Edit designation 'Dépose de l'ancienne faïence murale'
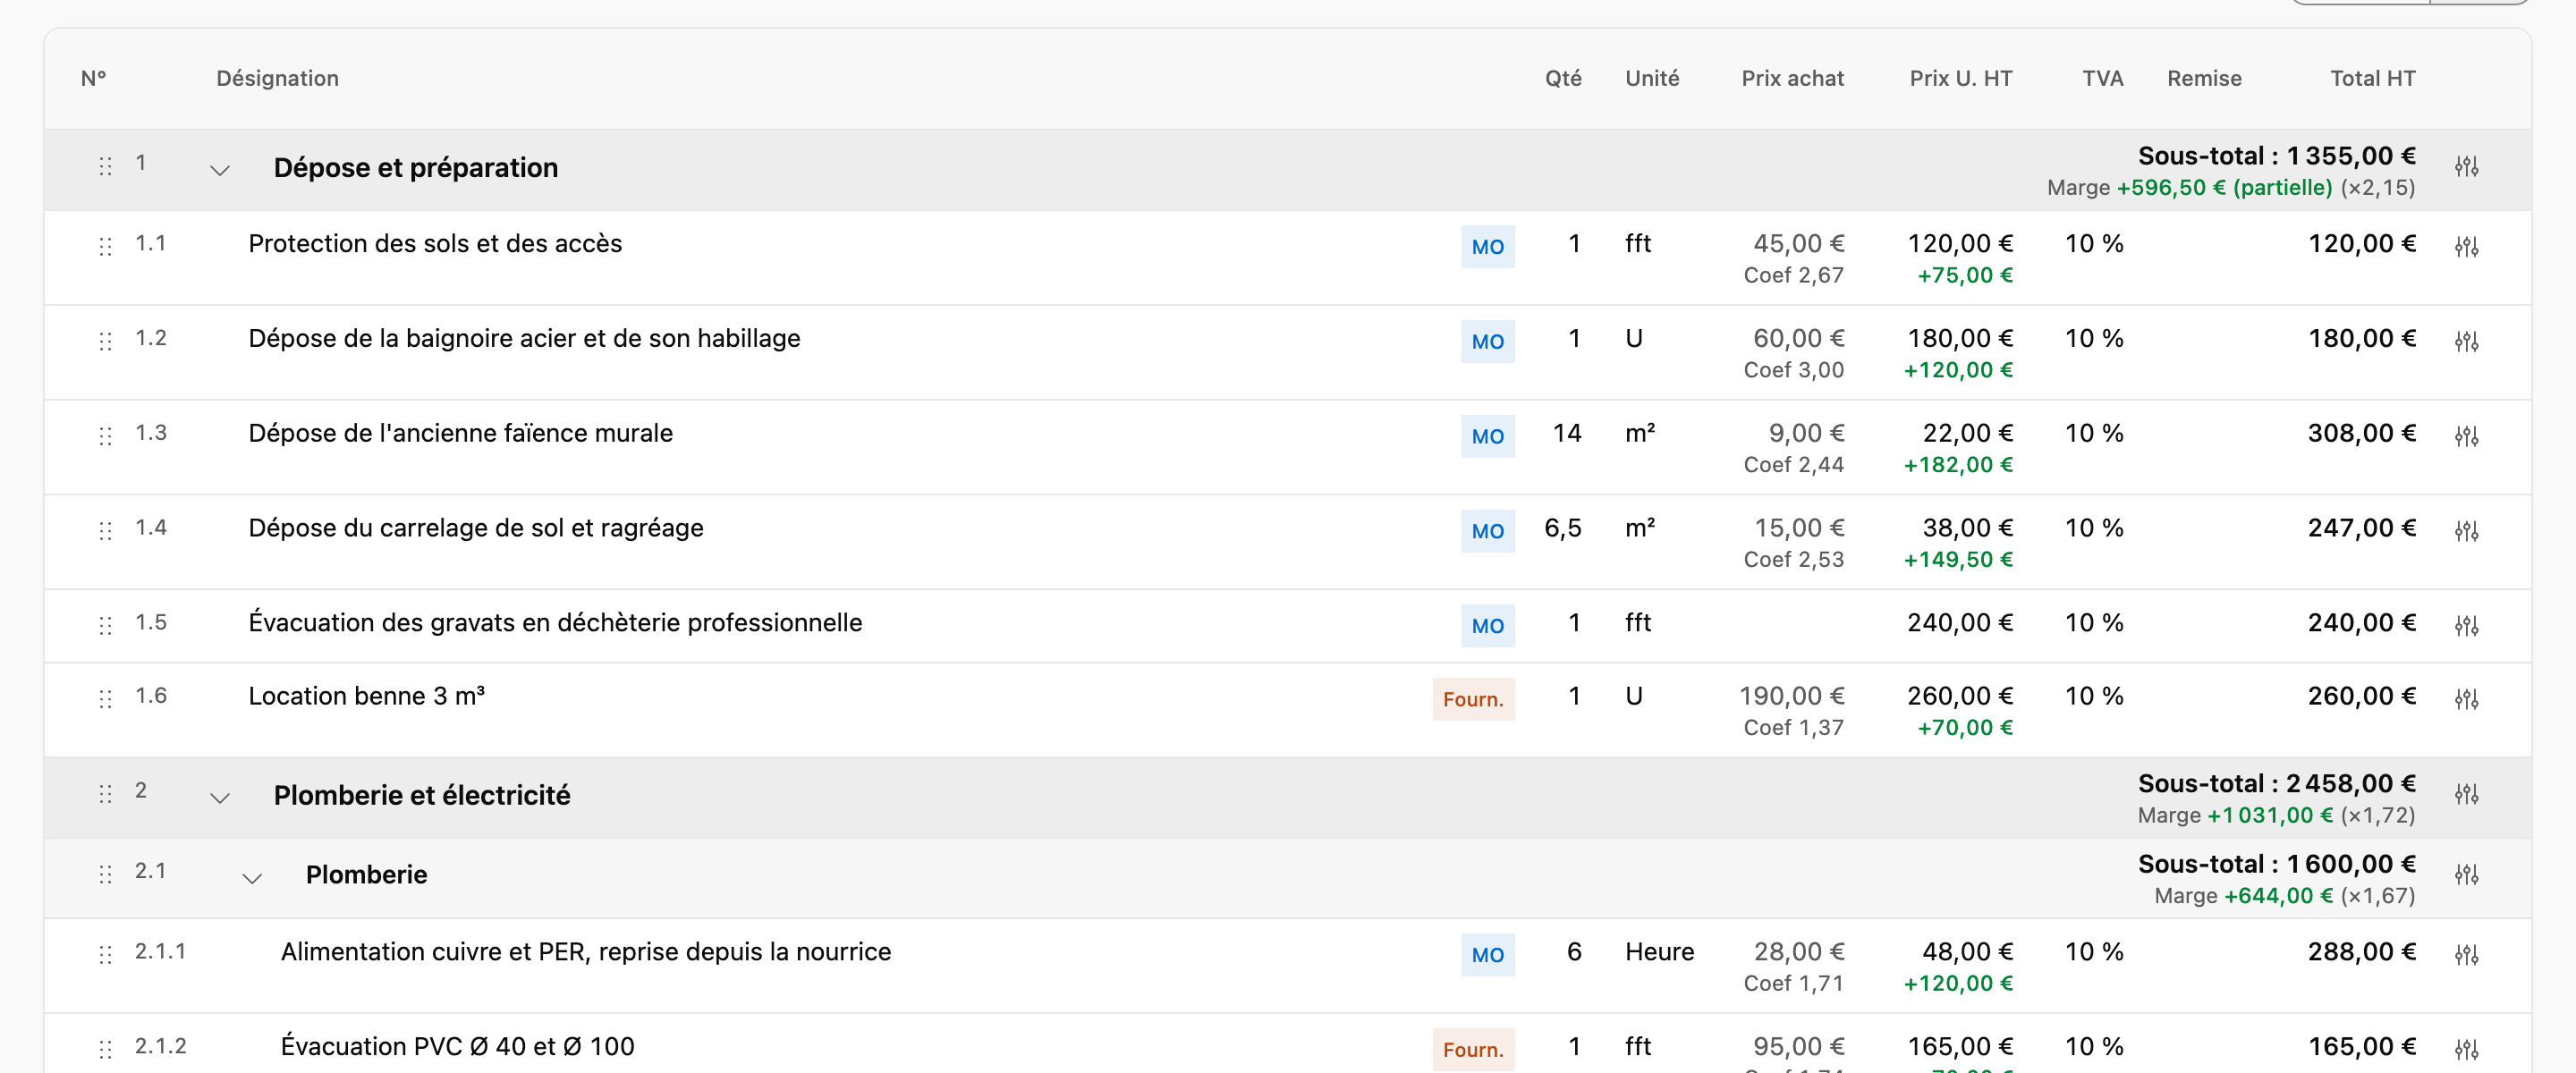 (460, 433)
